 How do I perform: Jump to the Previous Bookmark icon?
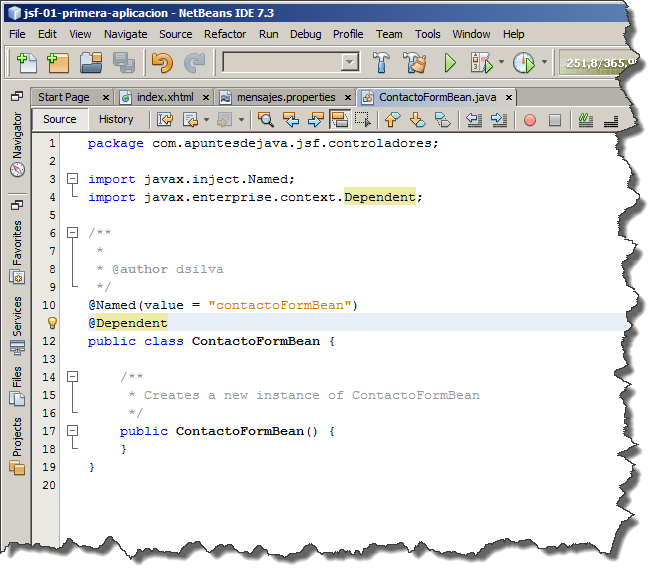(x=392, y=120)
